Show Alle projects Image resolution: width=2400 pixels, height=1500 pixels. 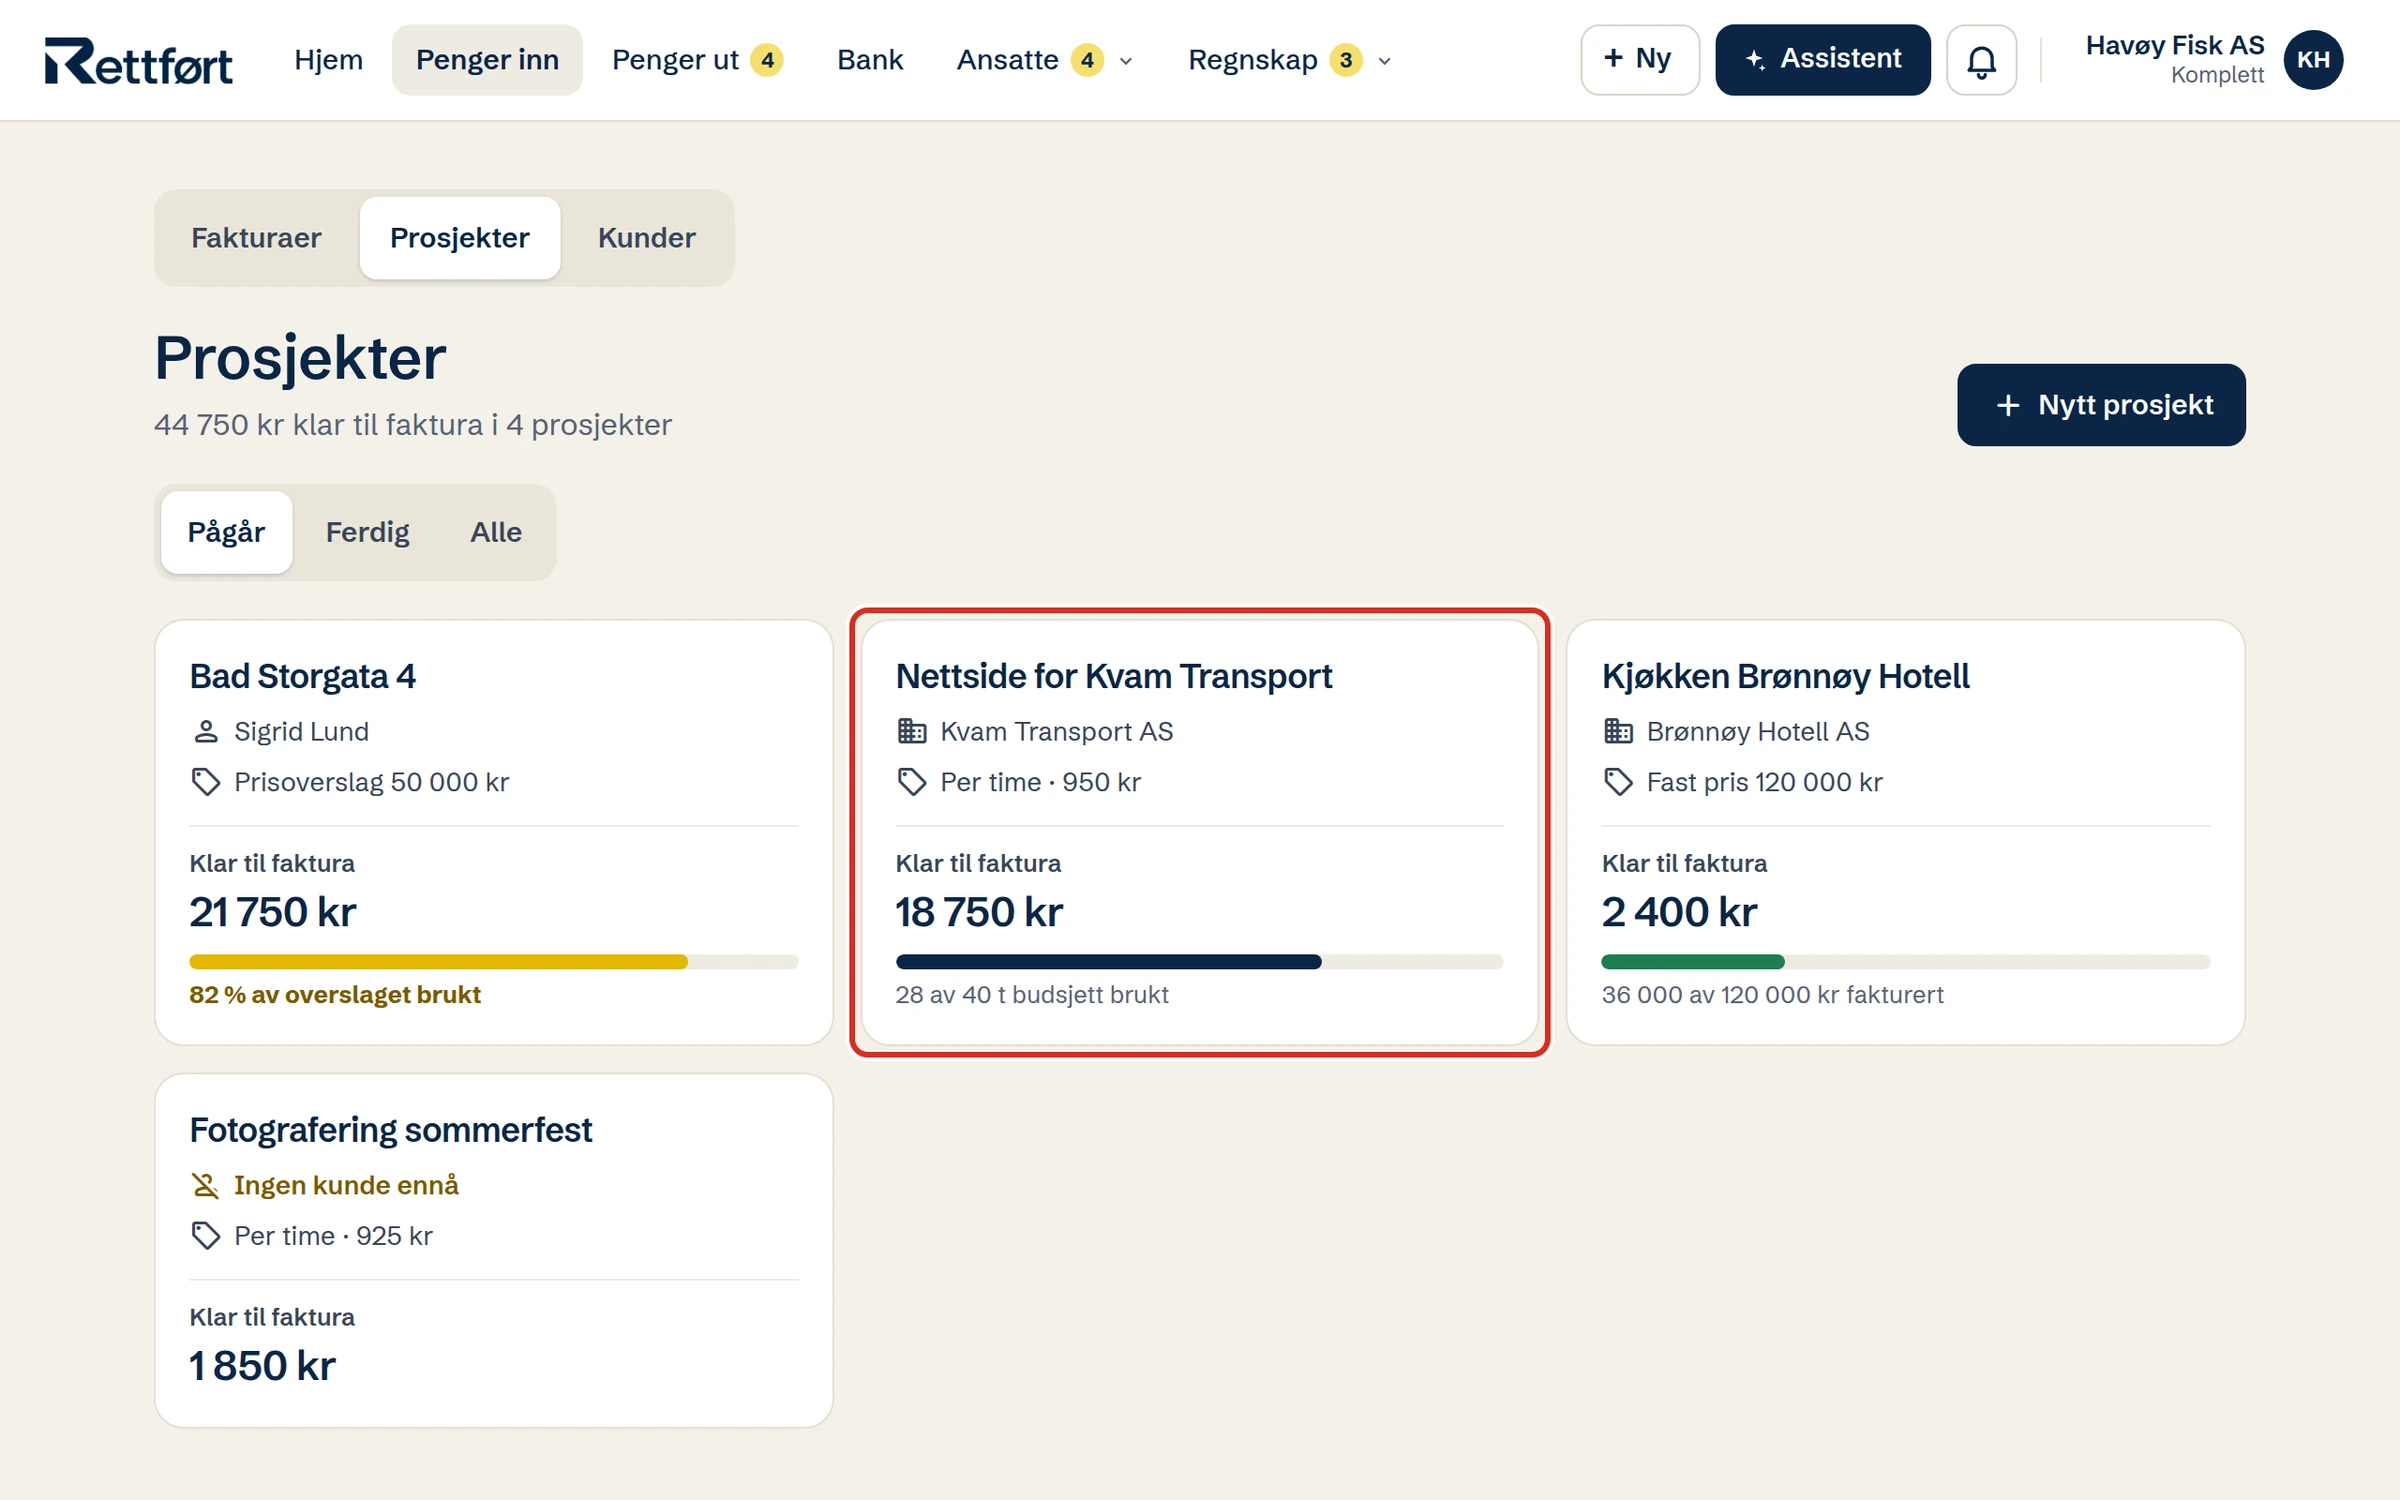point(496,532)
